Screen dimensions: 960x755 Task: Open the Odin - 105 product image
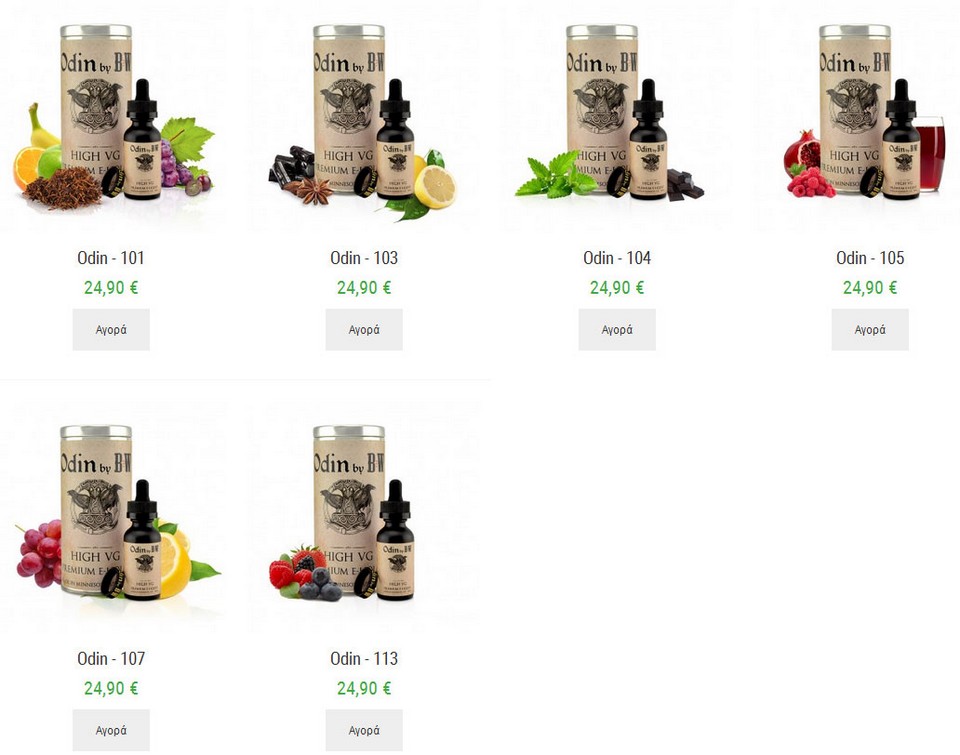pyautogui.click(x=870, y=116)
